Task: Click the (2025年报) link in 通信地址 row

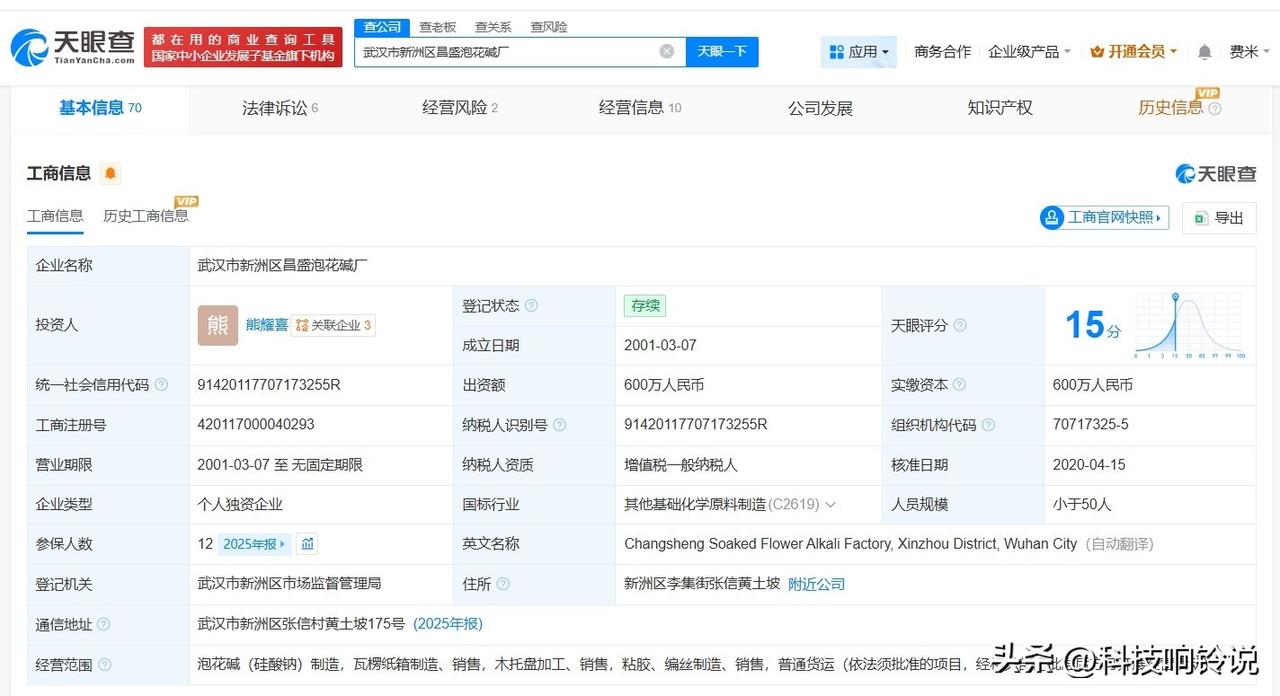Action: pyautogui.click(x=448, y=624)
